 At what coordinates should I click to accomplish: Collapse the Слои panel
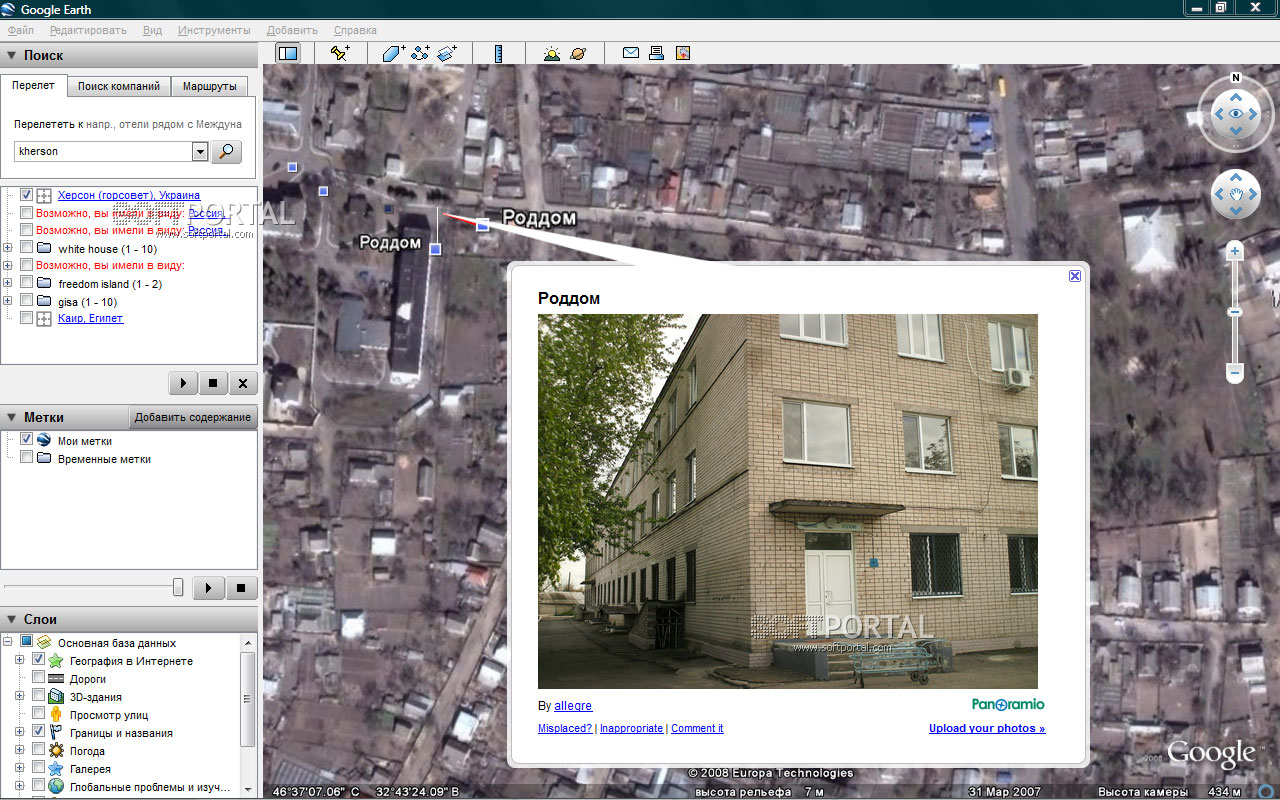[x=11, y=619]
